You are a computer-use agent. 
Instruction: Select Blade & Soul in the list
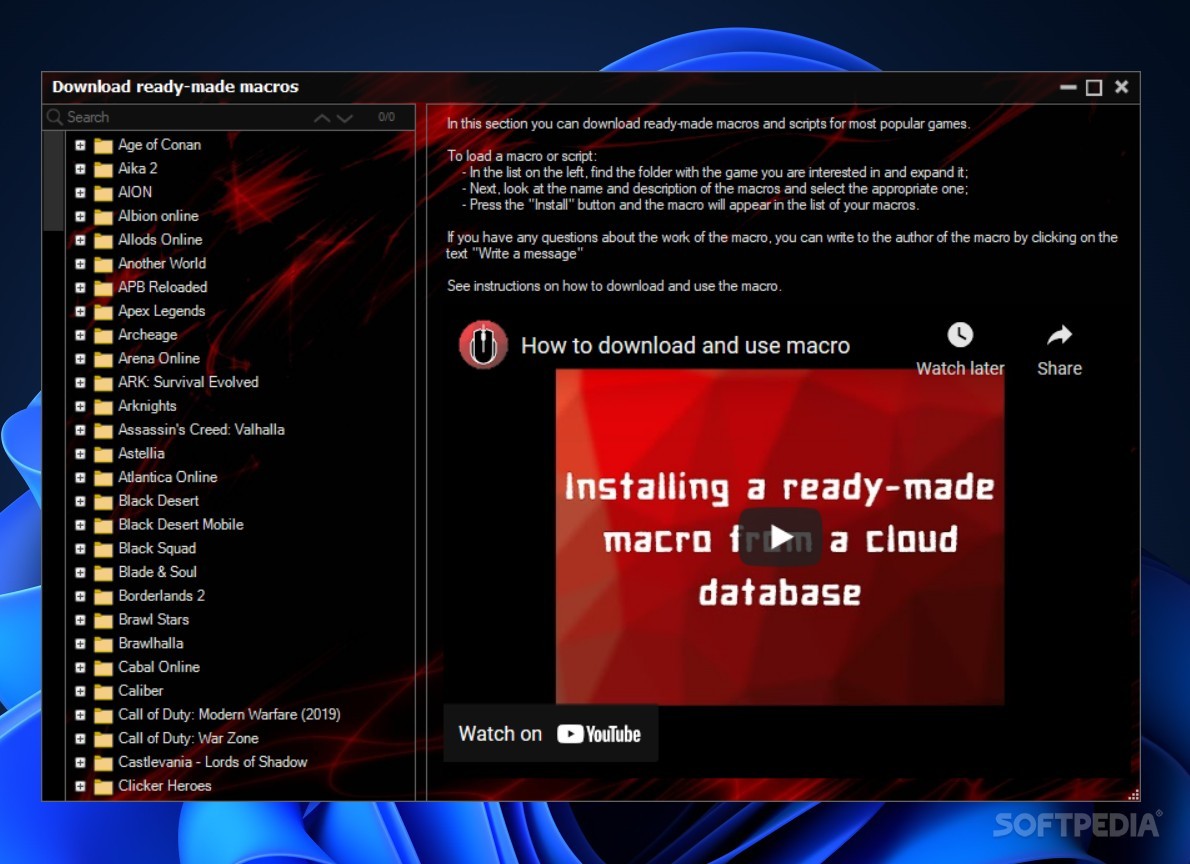pyautogui.click(x=157, y=572)
